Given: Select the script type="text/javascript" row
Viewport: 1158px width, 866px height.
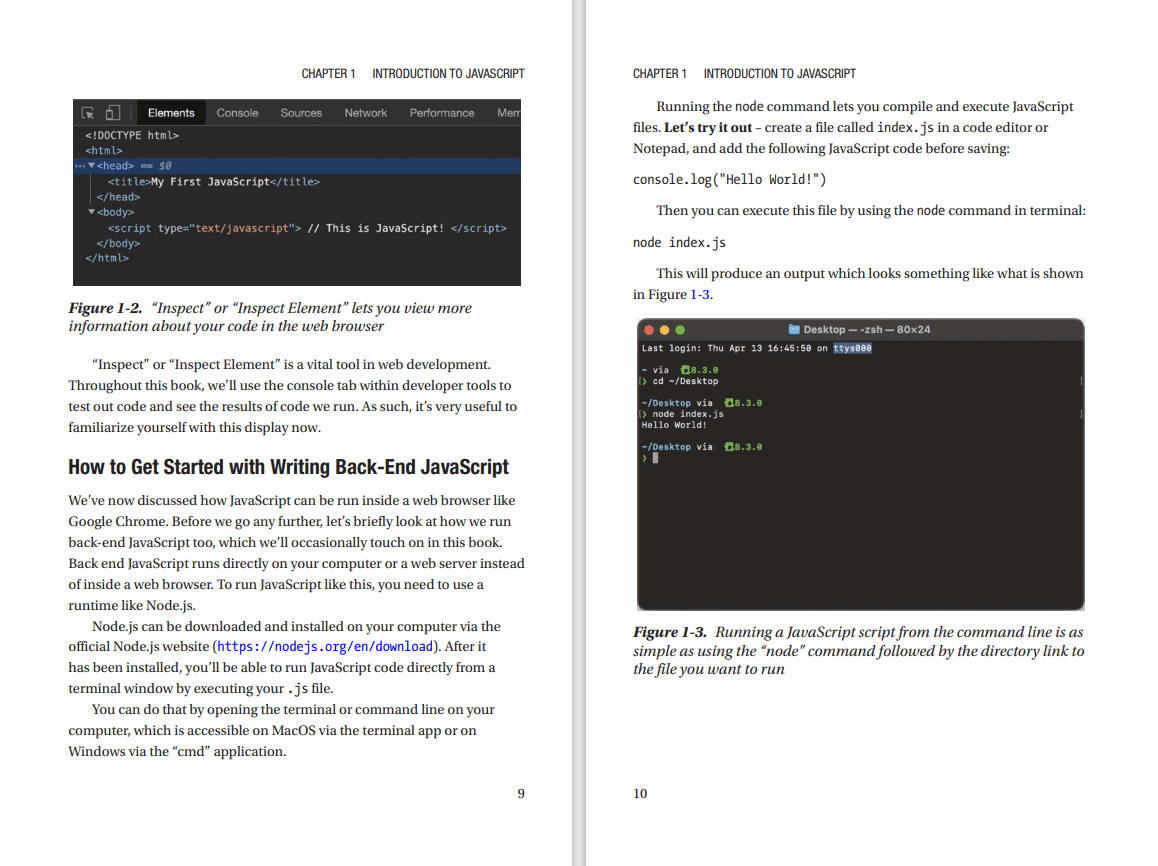Looking at the screenshot, I should [307, 228].
